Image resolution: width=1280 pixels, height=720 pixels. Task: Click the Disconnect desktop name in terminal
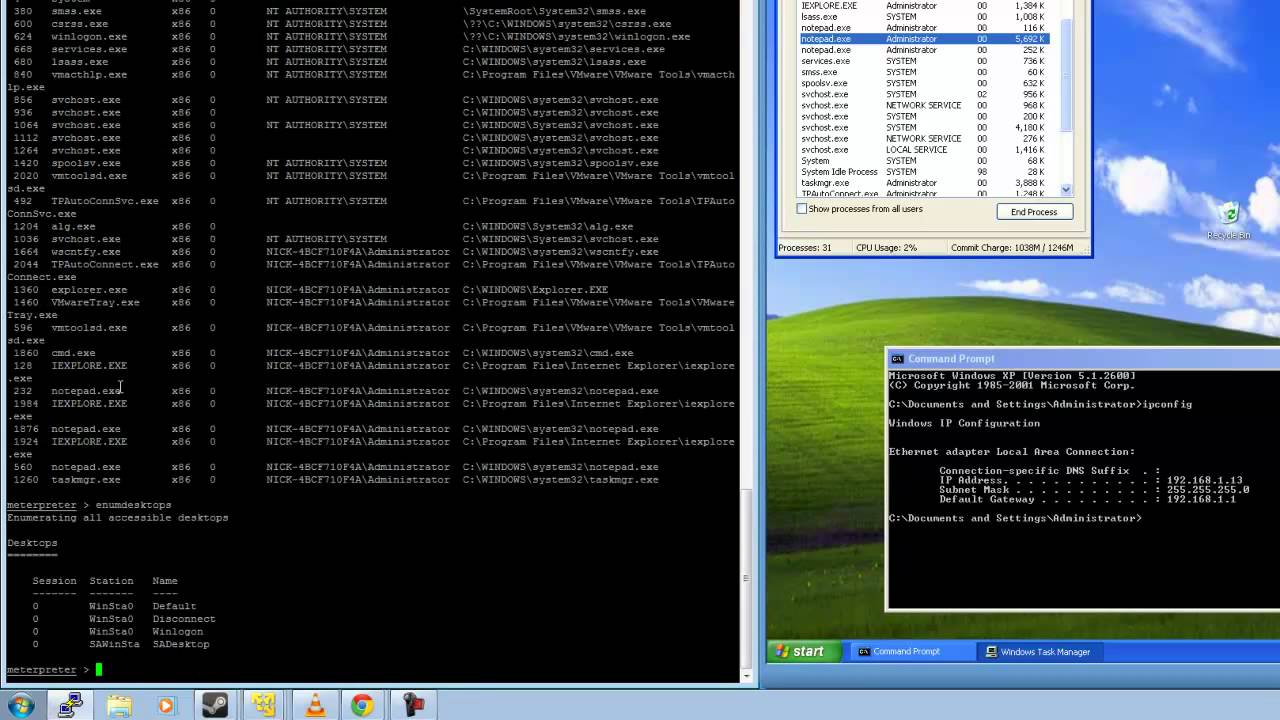[184, 619]
